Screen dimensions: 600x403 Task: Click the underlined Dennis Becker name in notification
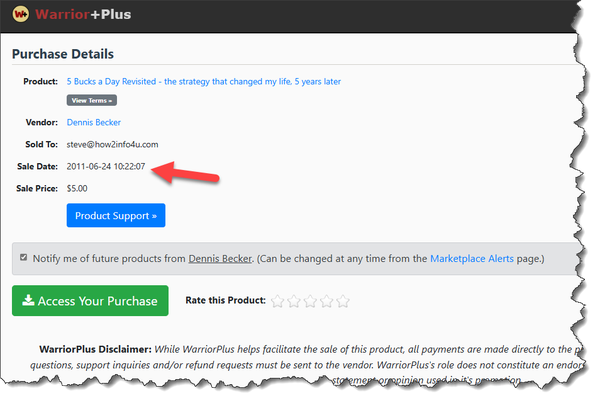(220, 259)
